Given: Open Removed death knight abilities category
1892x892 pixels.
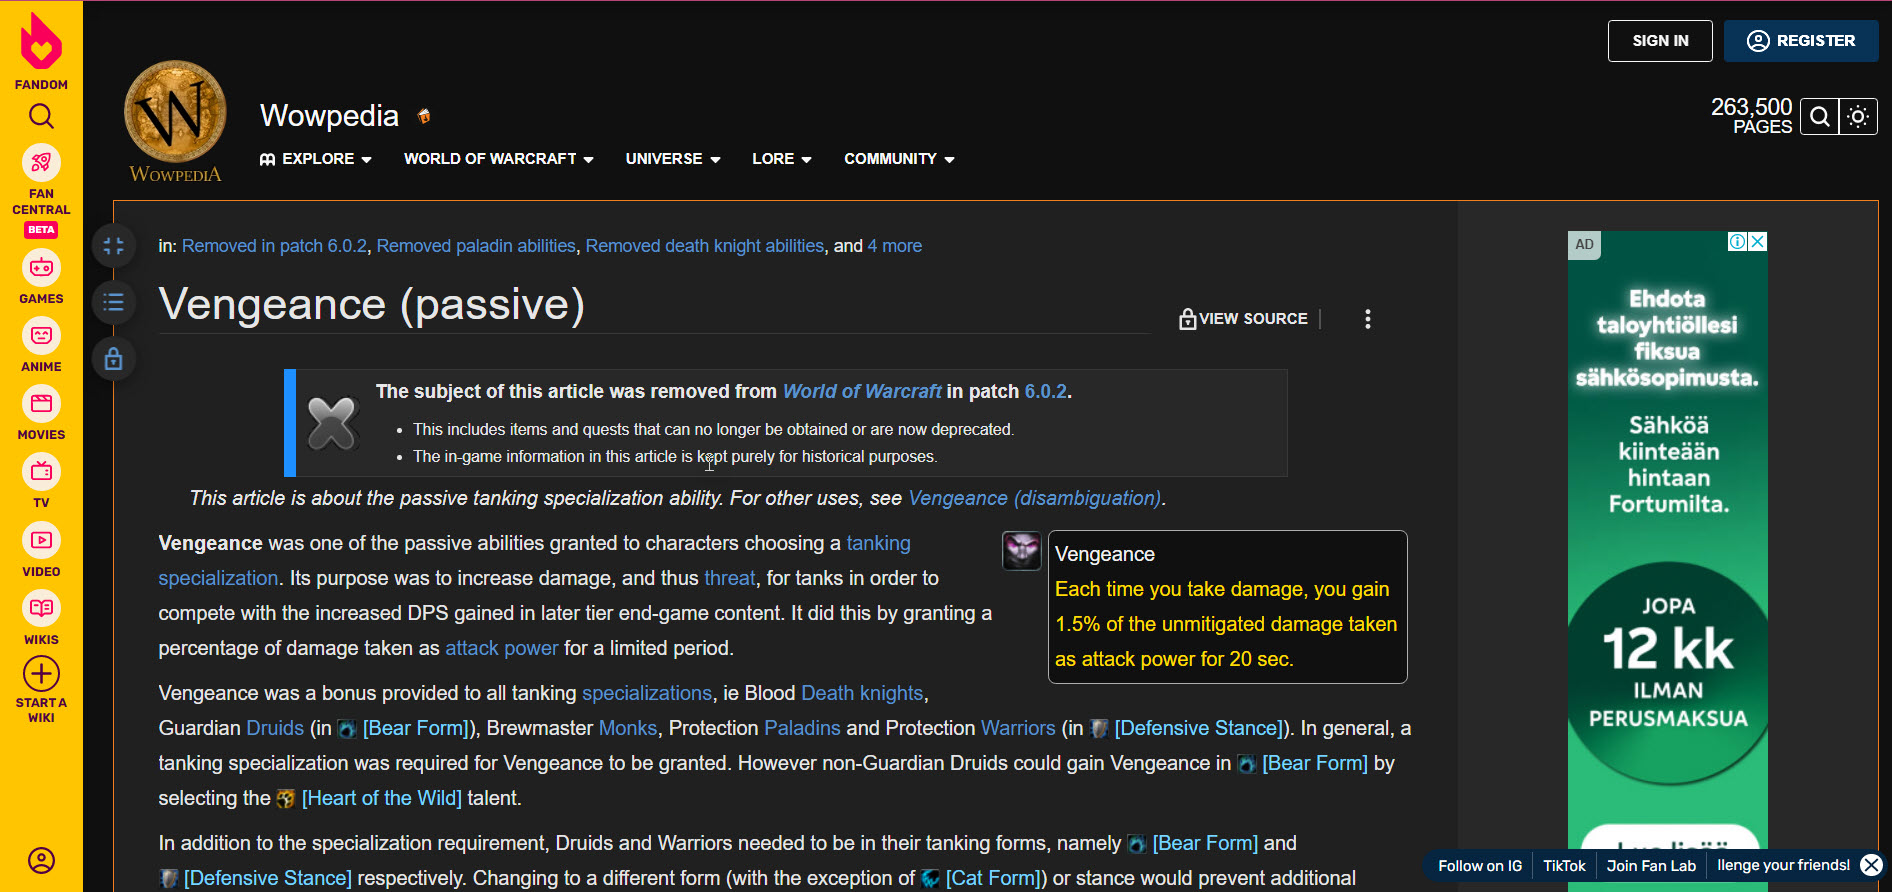Looking at the screenshot, I should (x=705, y=246).
